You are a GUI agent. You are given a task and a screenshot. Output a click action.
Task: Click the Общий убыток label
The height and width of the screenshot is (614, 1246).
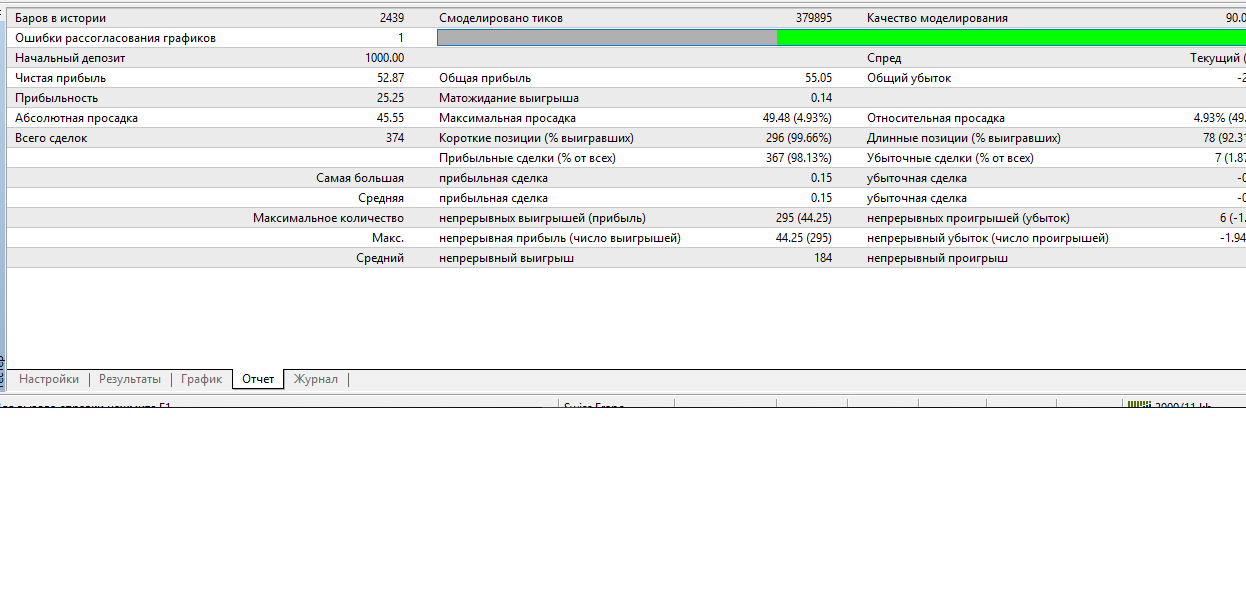click(x=909, y=78)
